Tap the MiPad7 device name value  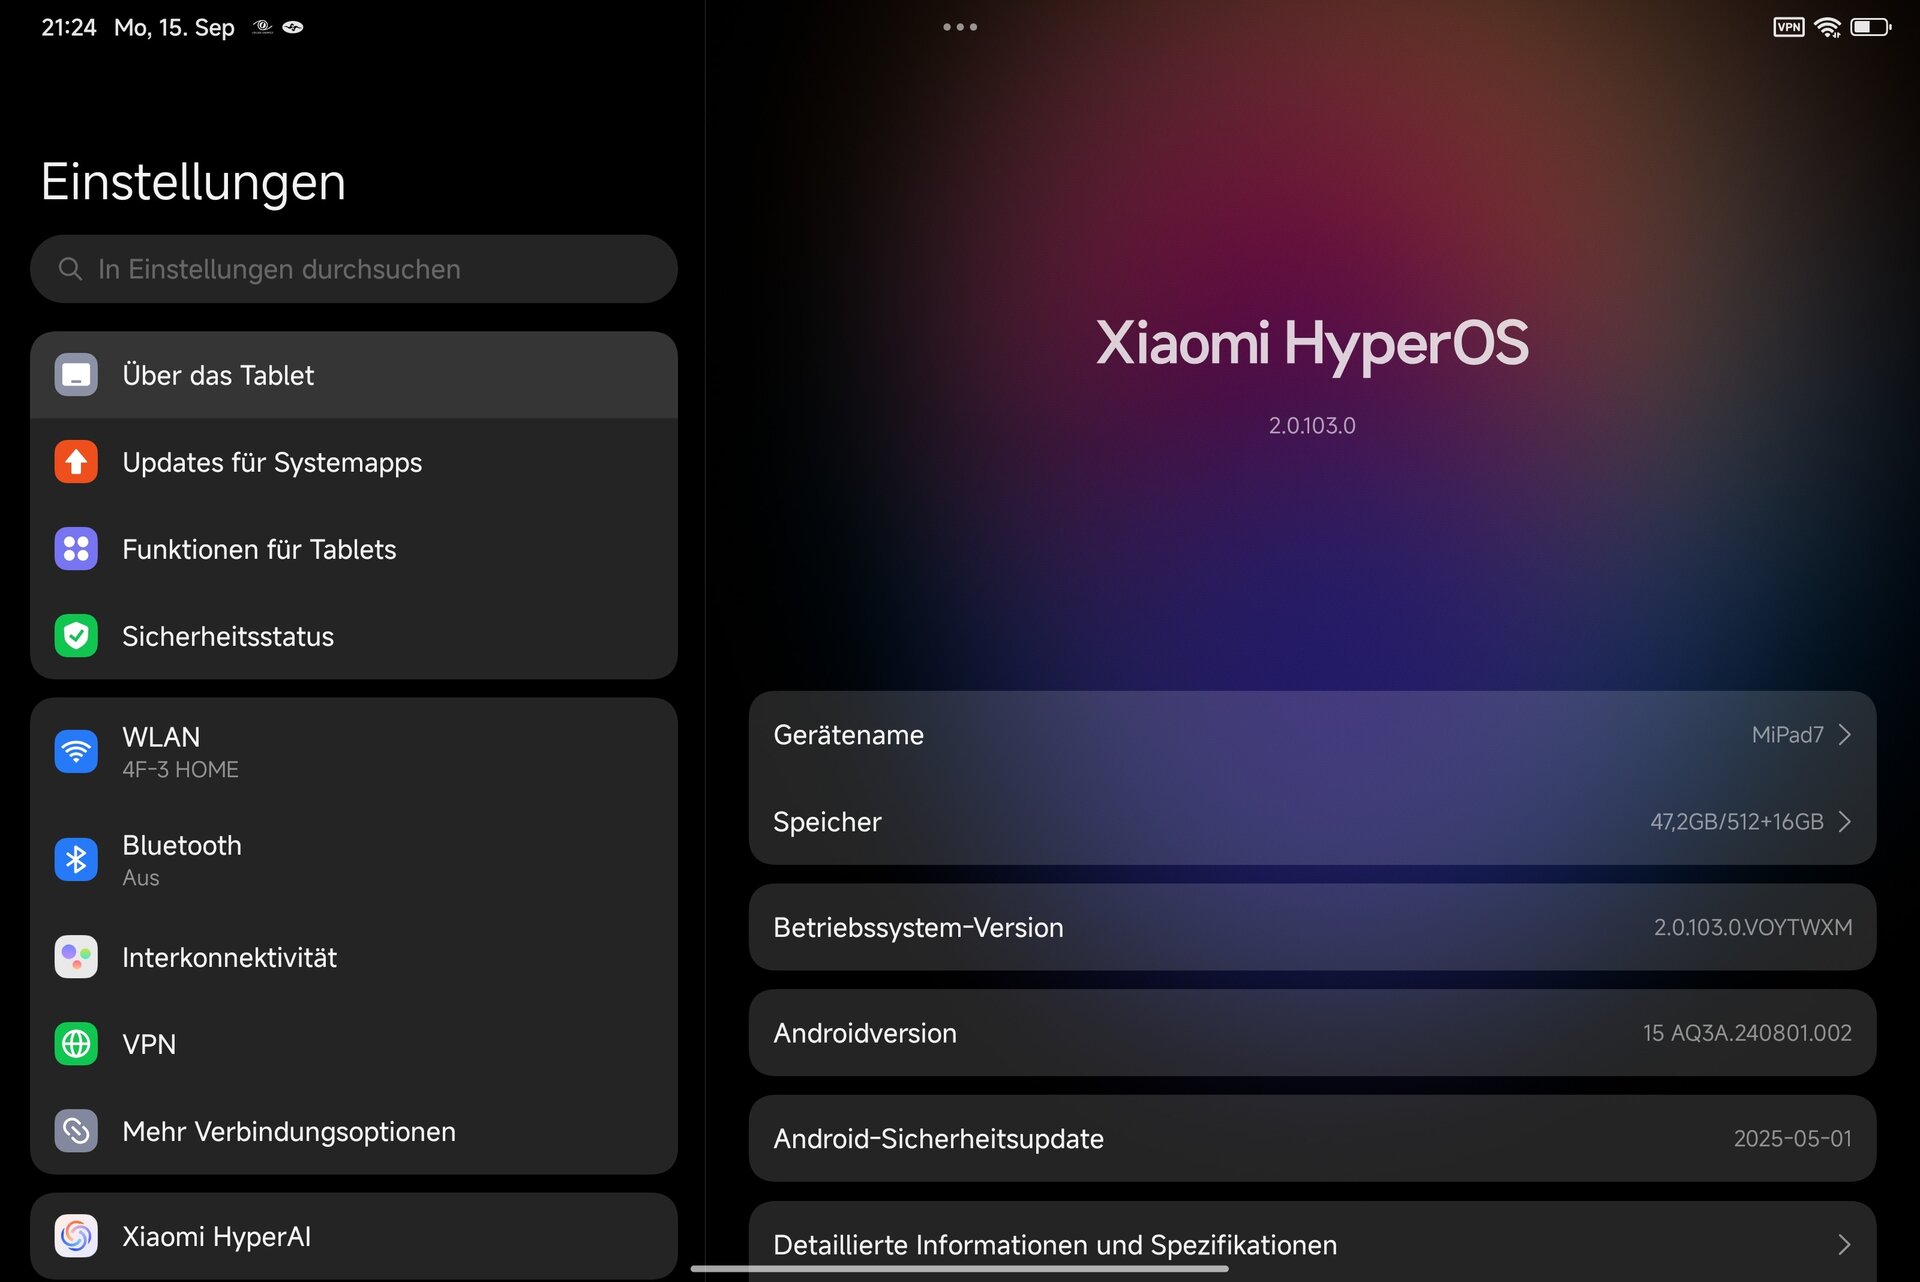point(1787,735)
